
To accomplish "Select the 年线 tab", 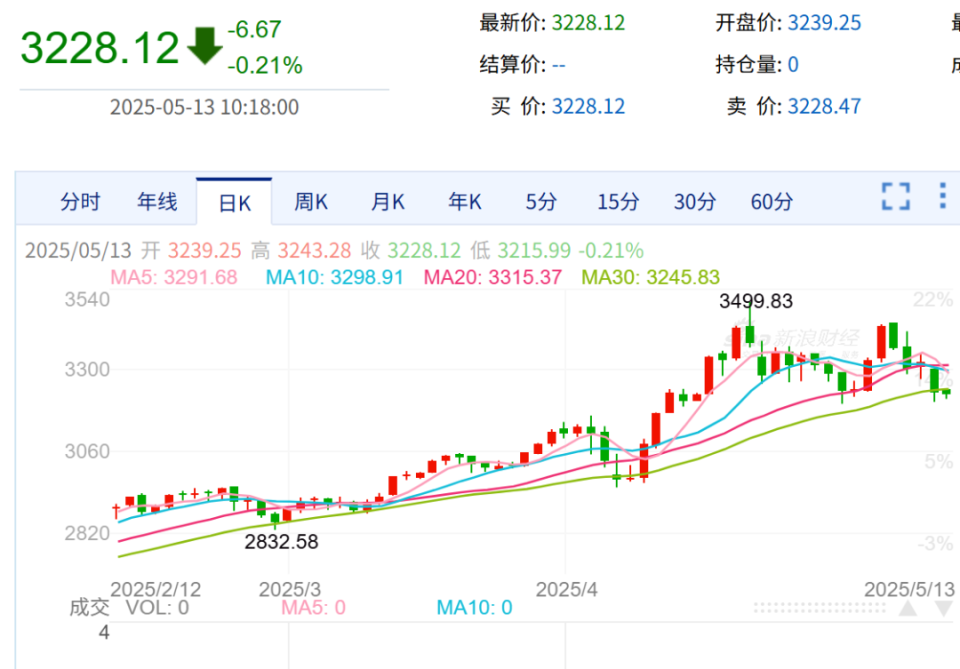I will point(157,201).
